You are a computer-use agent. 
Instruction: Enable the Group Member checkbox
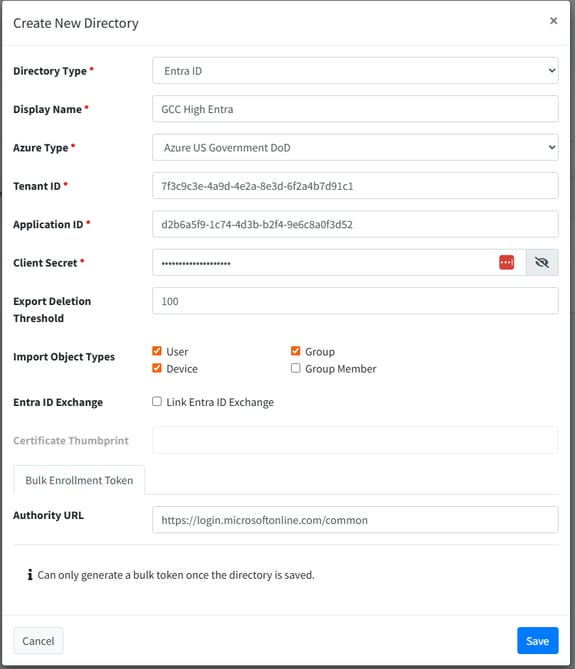click(296, 368)
